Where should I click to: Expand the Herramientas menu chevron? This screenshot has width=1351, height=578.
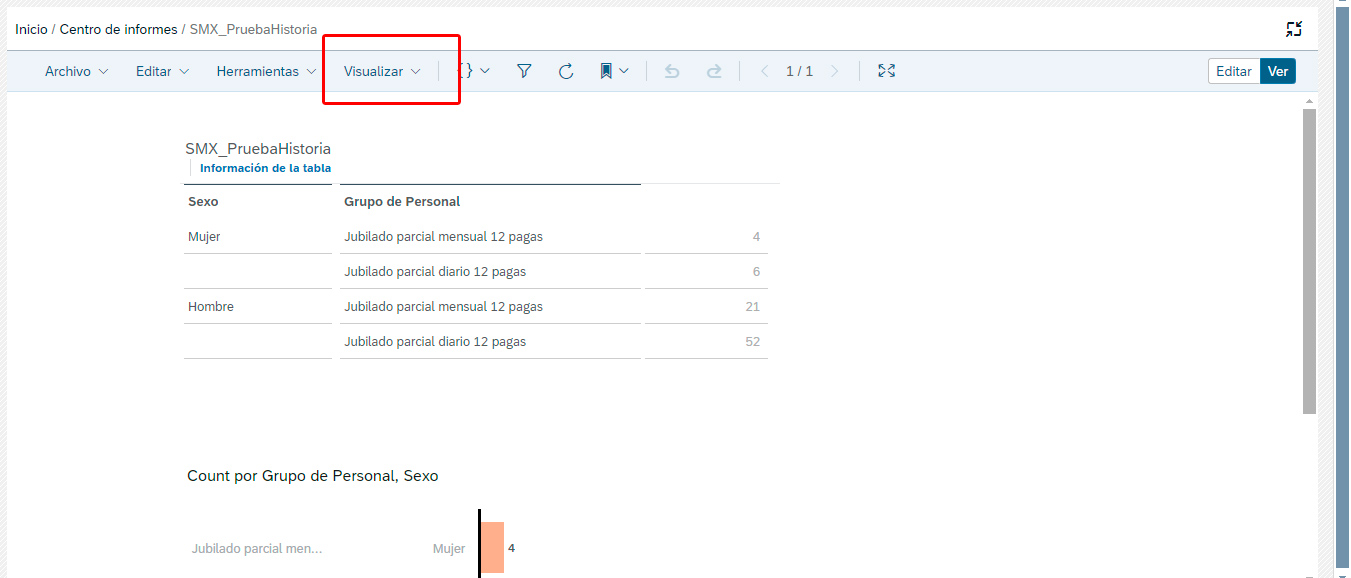312,71
